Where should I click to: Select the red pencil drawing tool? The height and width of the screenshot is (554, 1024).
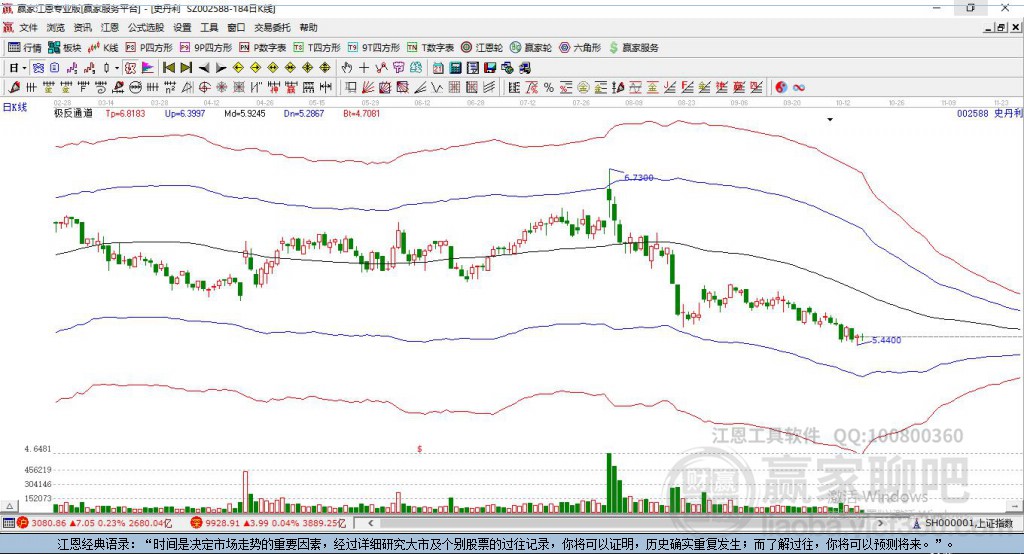tap(14, 87)
